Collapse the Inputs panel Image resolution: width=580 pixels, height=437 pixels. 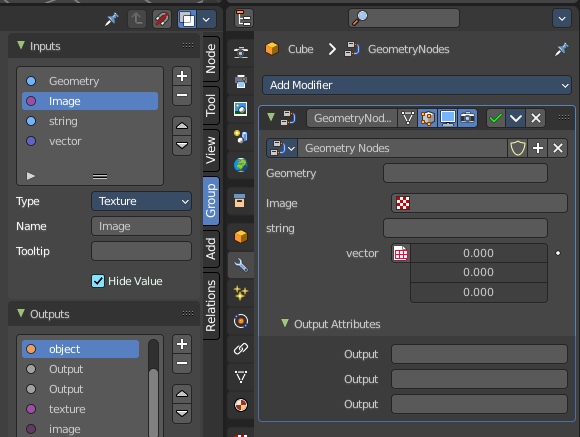21,46
